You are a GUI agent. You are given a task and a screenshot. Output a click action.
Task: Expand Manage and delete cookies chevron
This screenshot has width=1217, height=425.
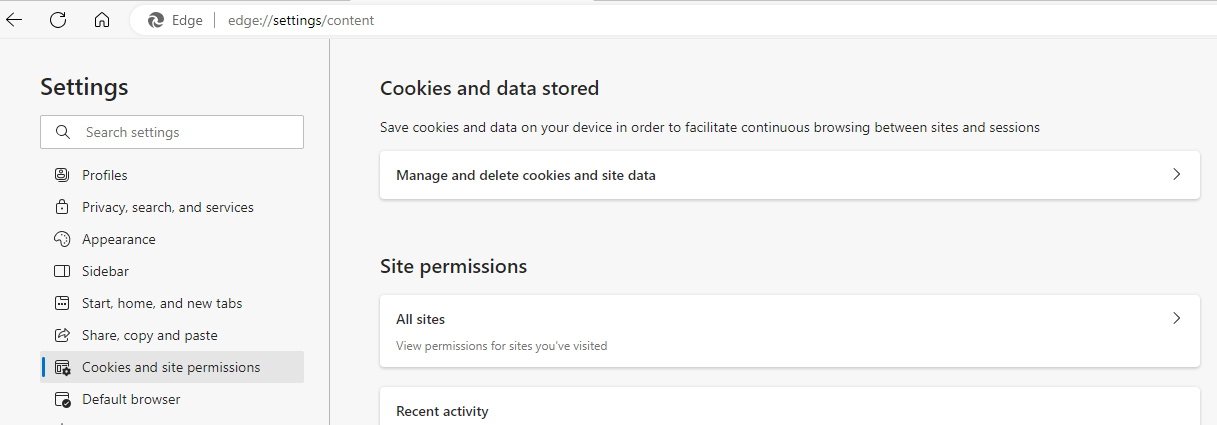[x=1176, y=174]
